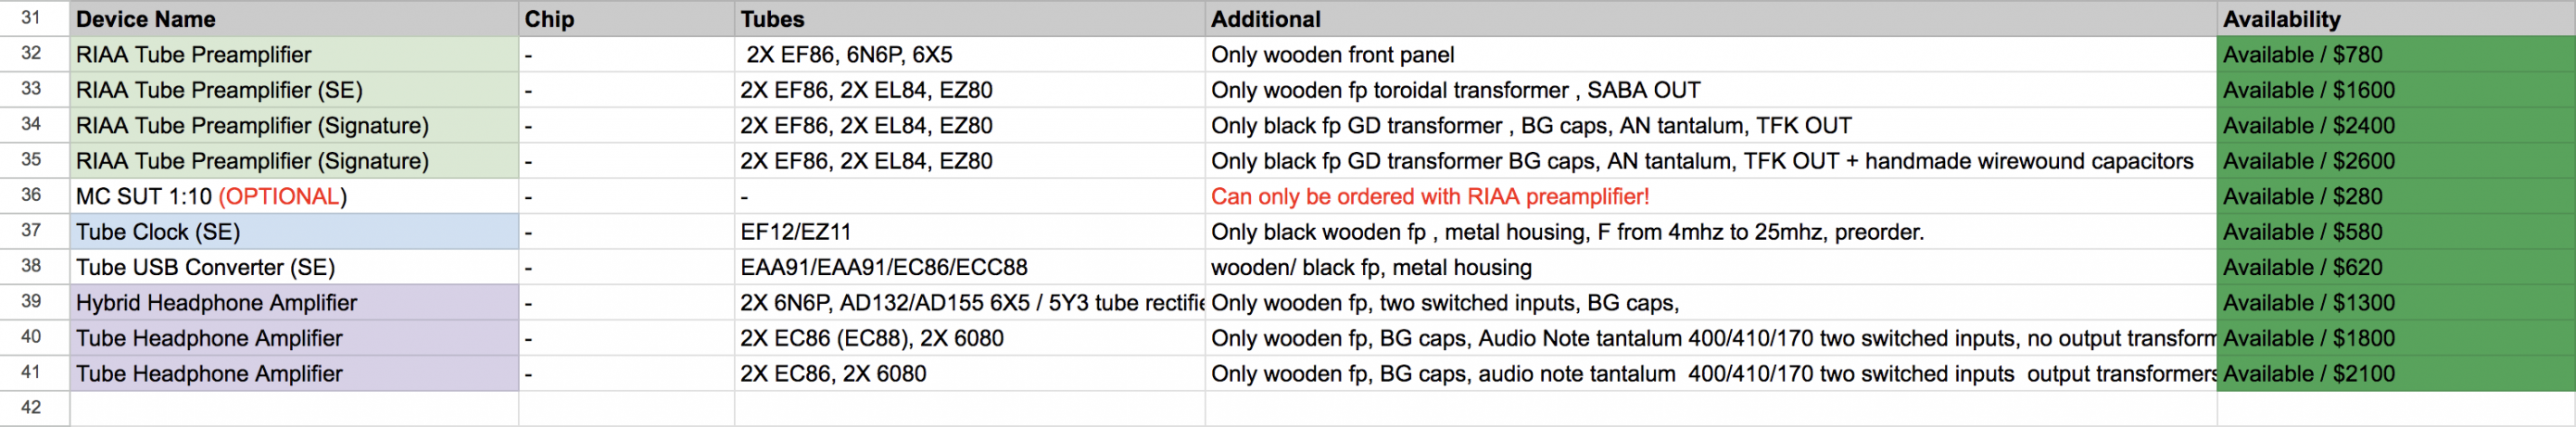This screenshot has width=2576, height=427.
Task: Click the "Tubes" header cell
Action: point(968,19)
